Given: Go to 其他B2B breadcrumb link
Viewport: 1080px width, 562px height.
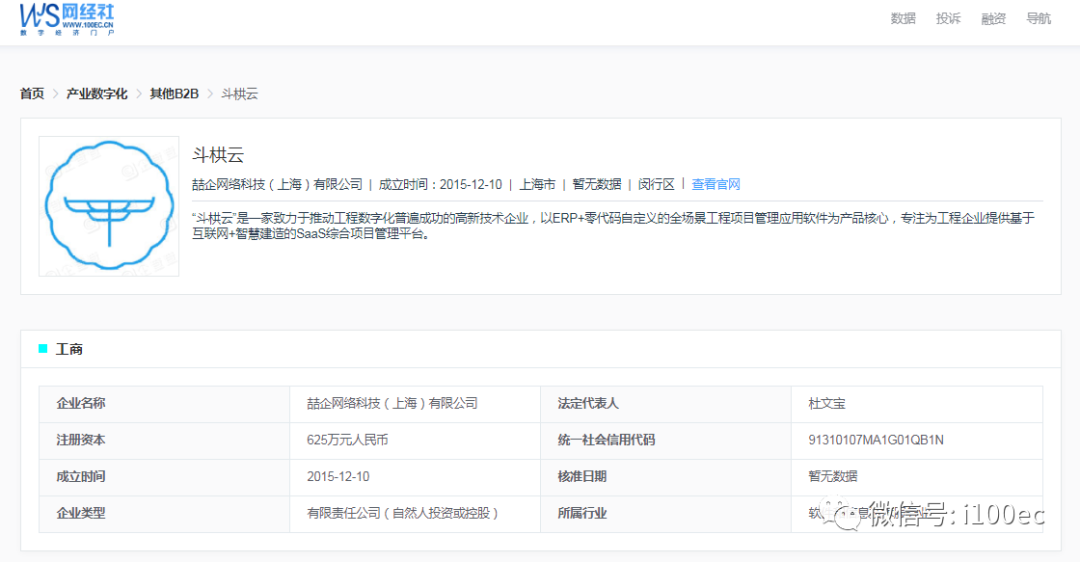Looking at the screenshot, I should tap(174, 94).
